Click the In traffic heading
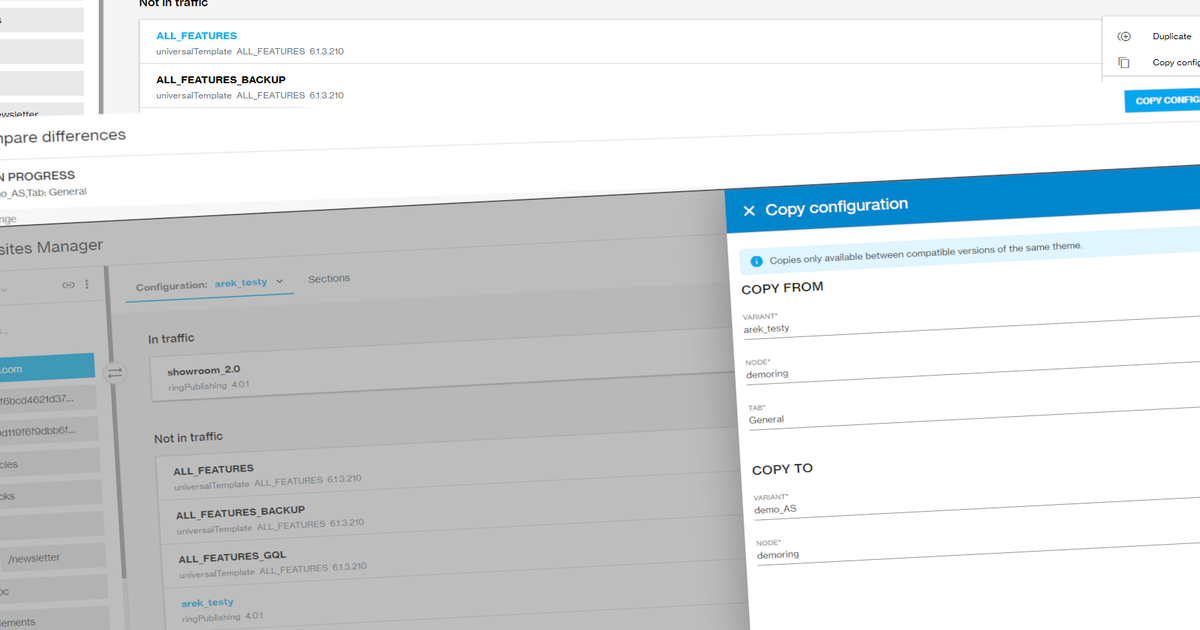Screen dimensions: 1200x630 click(171, 339)
